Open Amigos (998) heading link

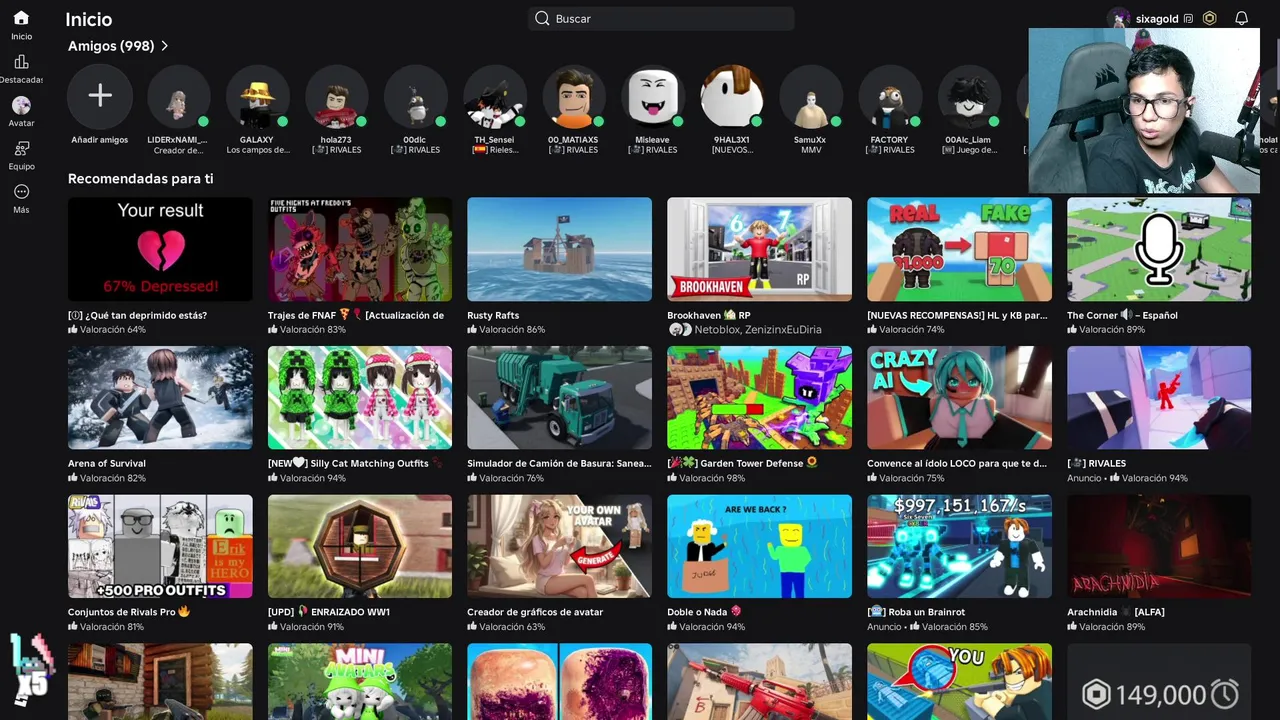(111, 46)
